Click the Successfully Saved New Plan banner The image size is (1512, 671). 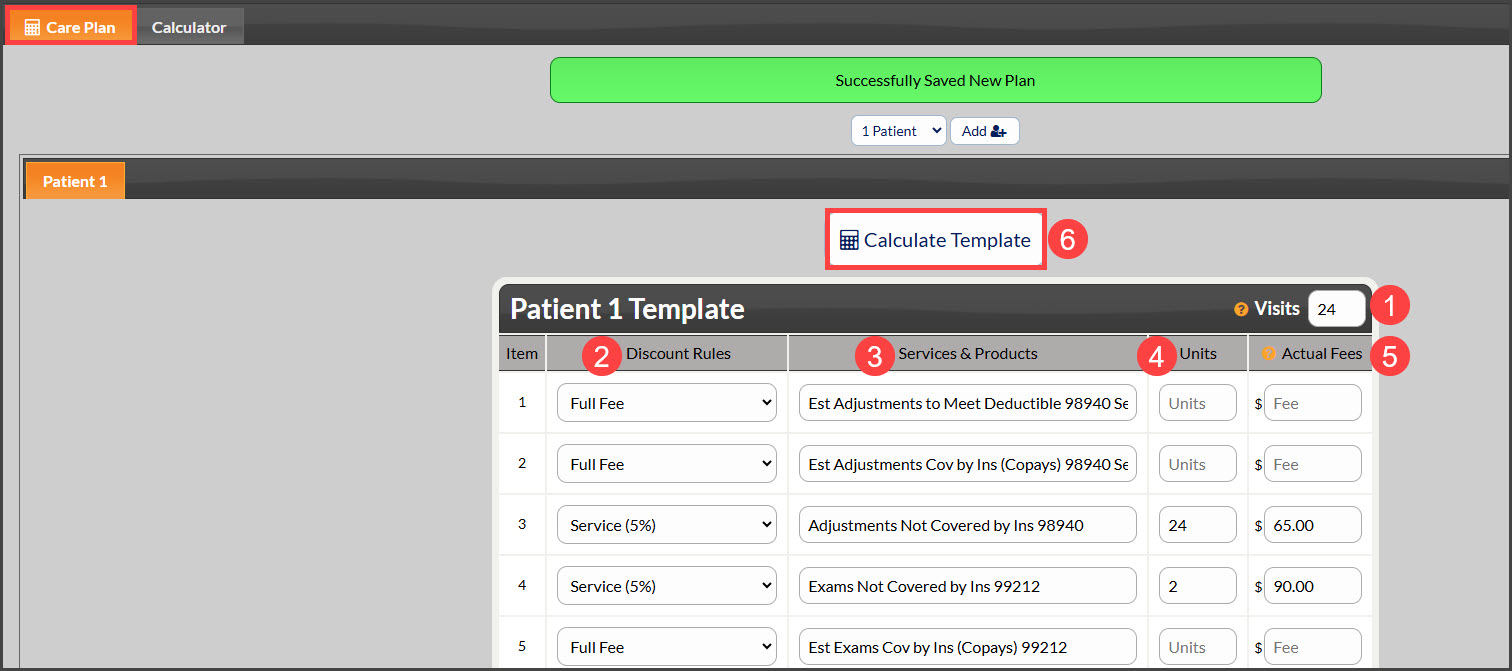tap(935, 80)
